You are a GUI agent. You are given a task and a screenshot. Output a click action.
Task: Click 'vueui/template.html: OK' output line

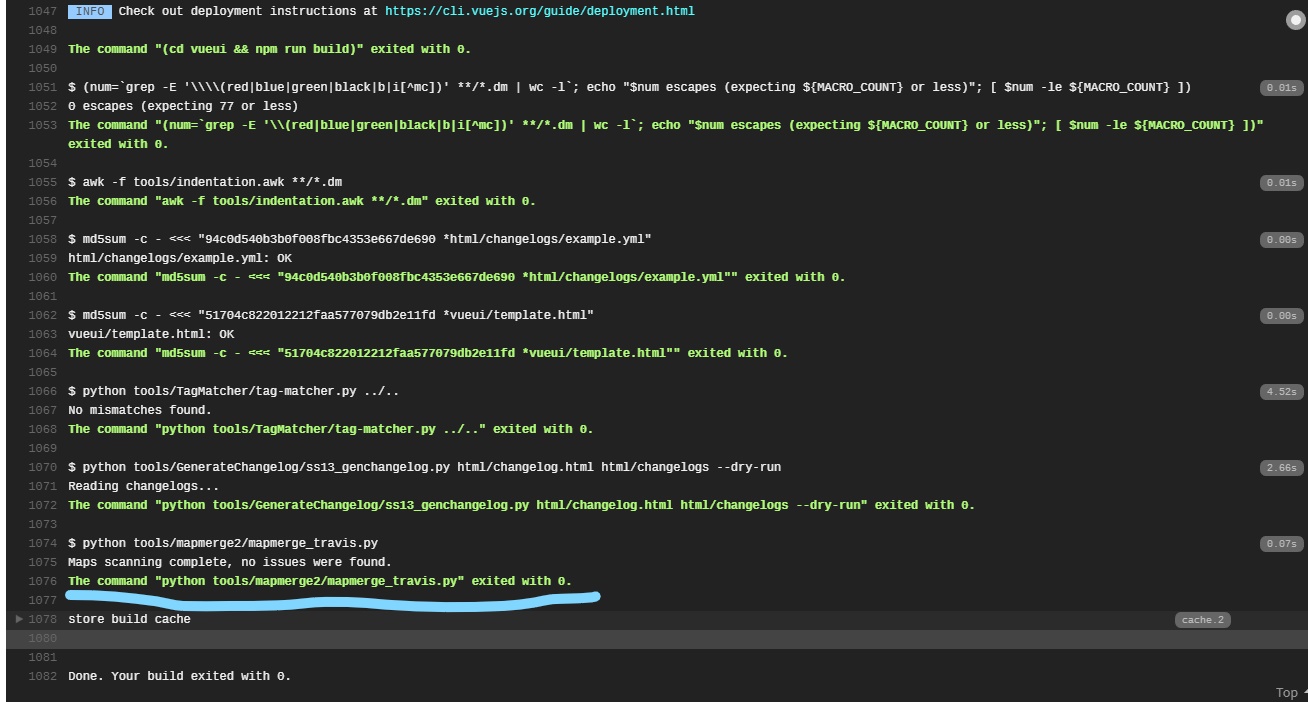pos(151,334)
